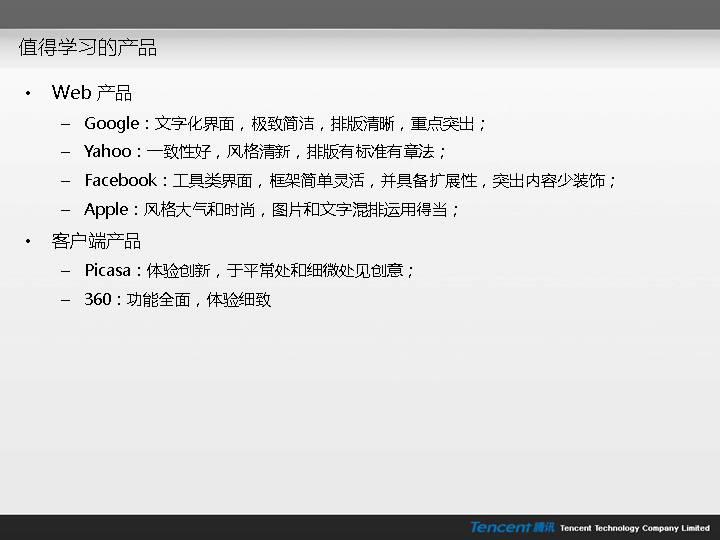The width and height of the screenshot is (720, 540).
Task: Click the dash before the 360 line
Action: (65, 300)
